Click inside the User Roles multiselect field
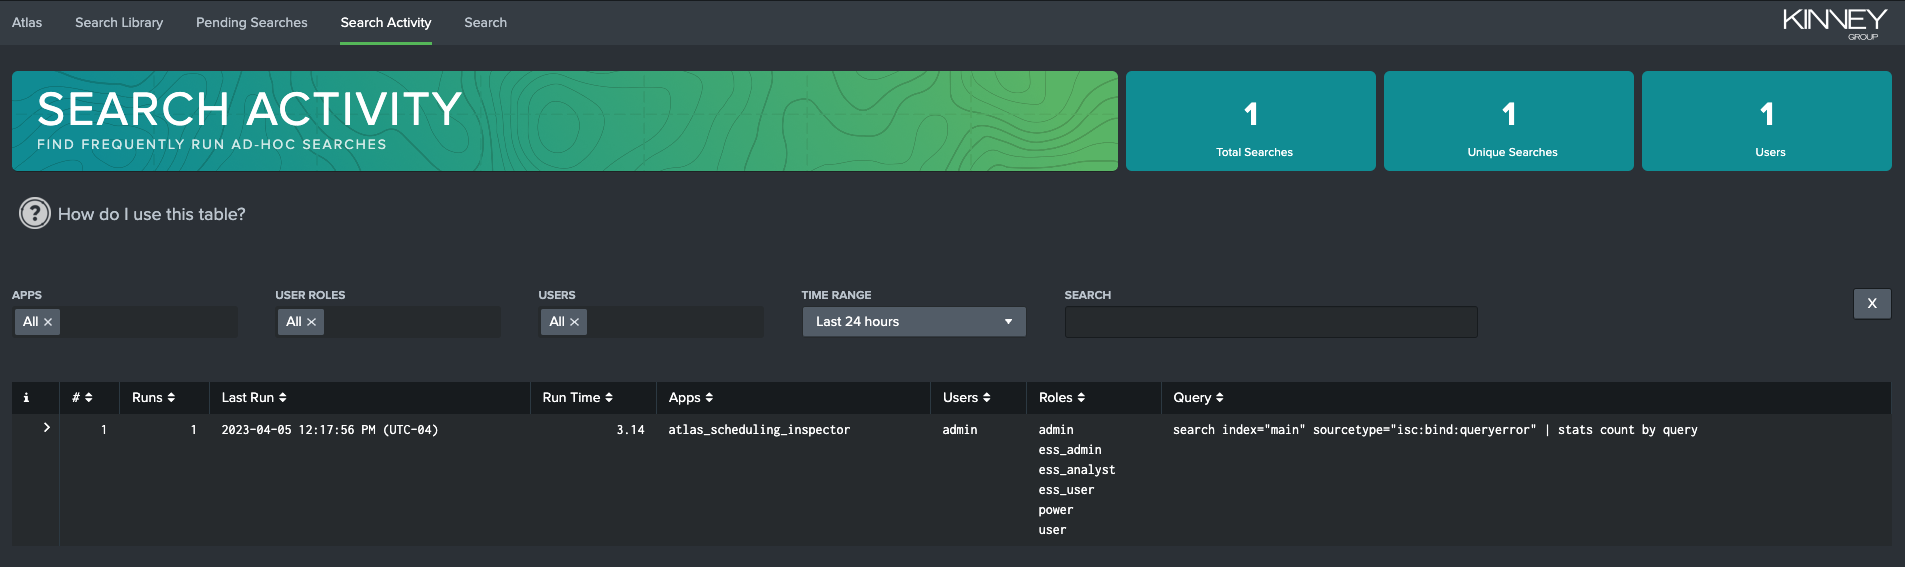 coord(388,321)
